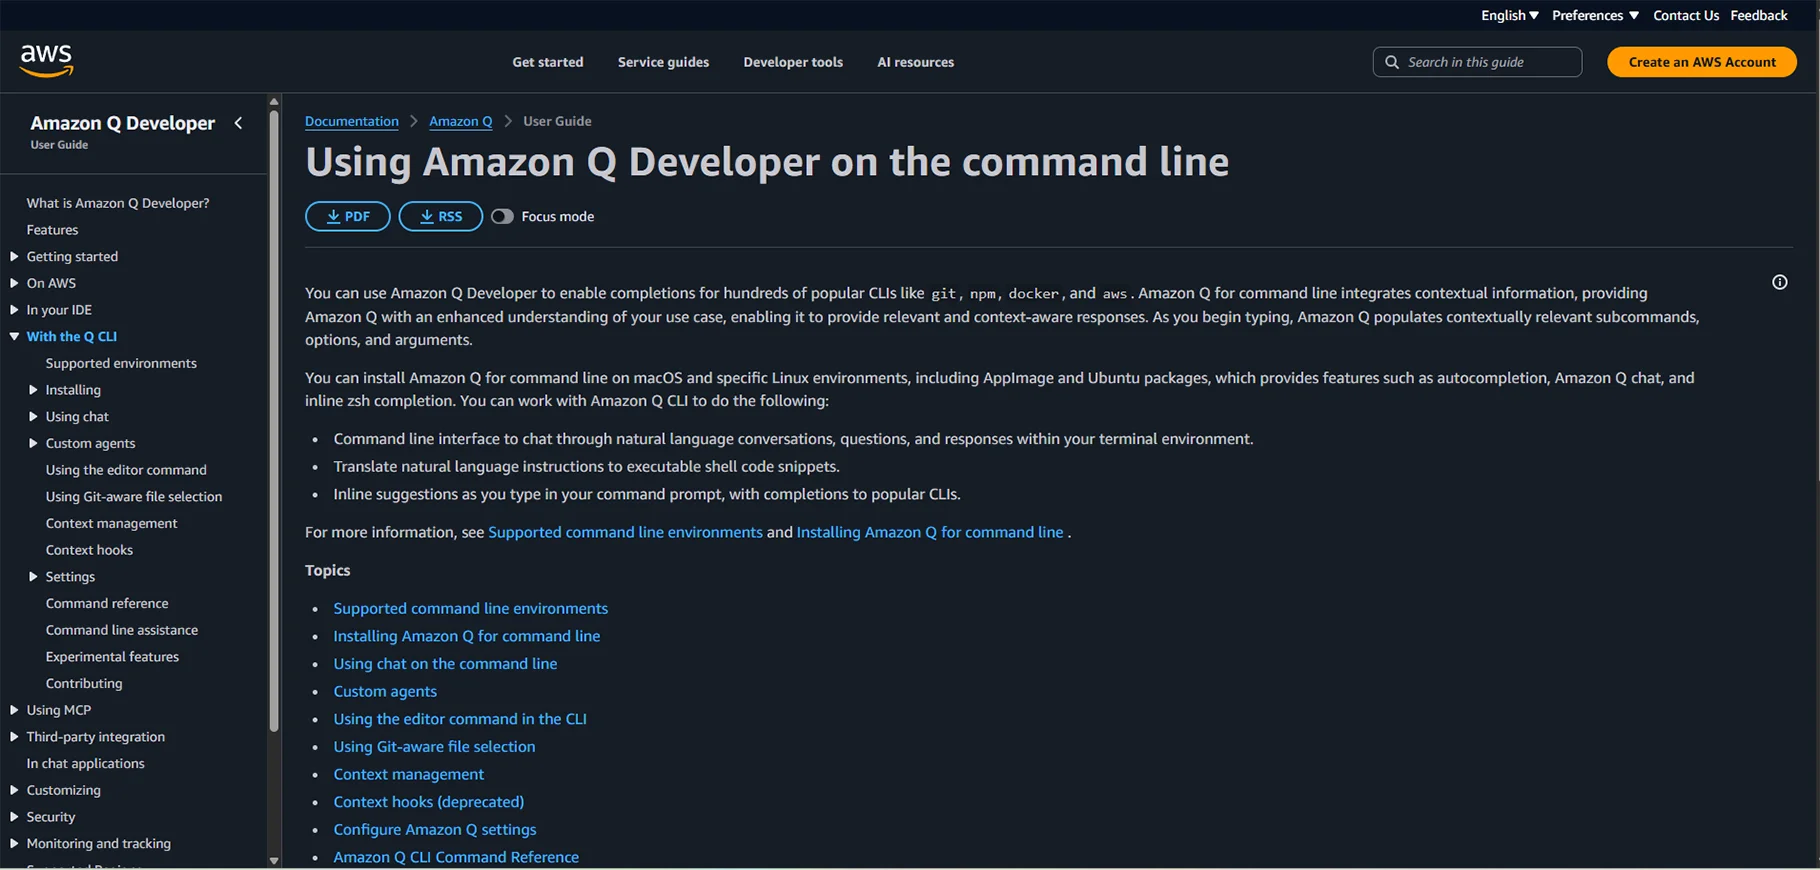The width and height of the screenshot is (1820, 870).
Task: Open Using the editor command in the CLI topic
Action: (460, 719)
